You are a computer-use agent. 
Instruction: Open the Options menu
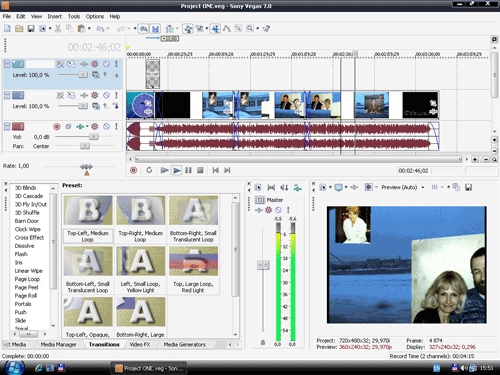point(95,16)
